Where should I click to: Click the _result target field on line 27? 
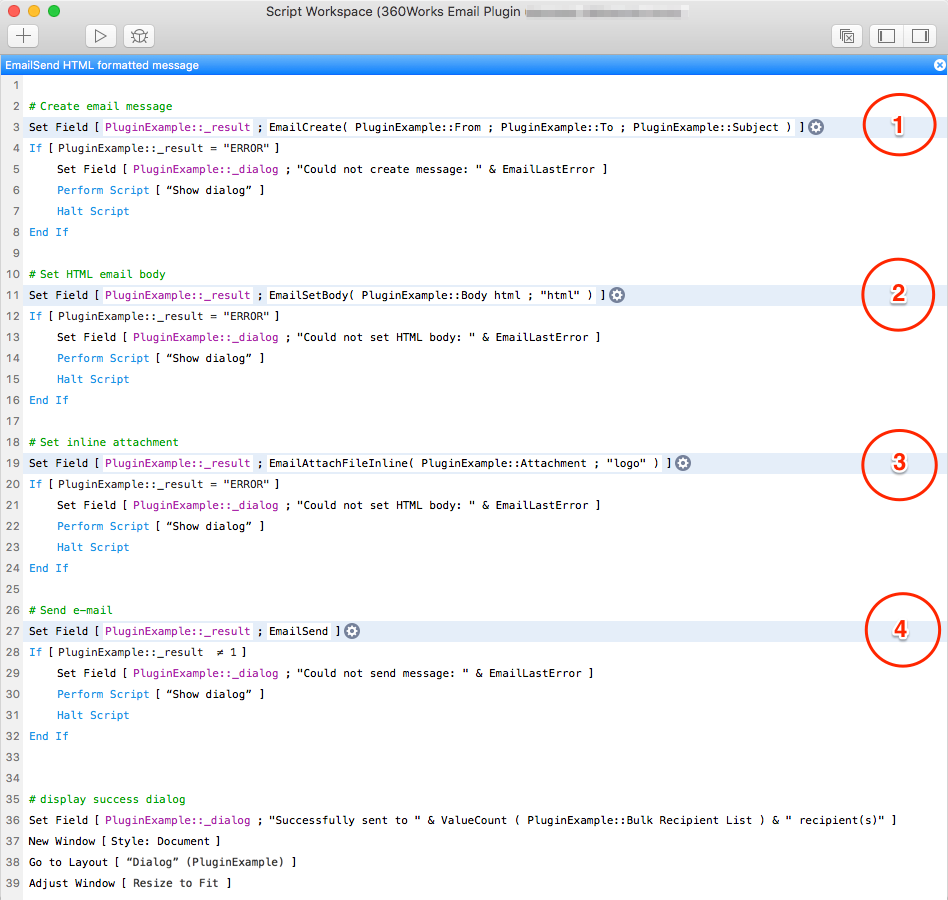(x=177, y=632)
